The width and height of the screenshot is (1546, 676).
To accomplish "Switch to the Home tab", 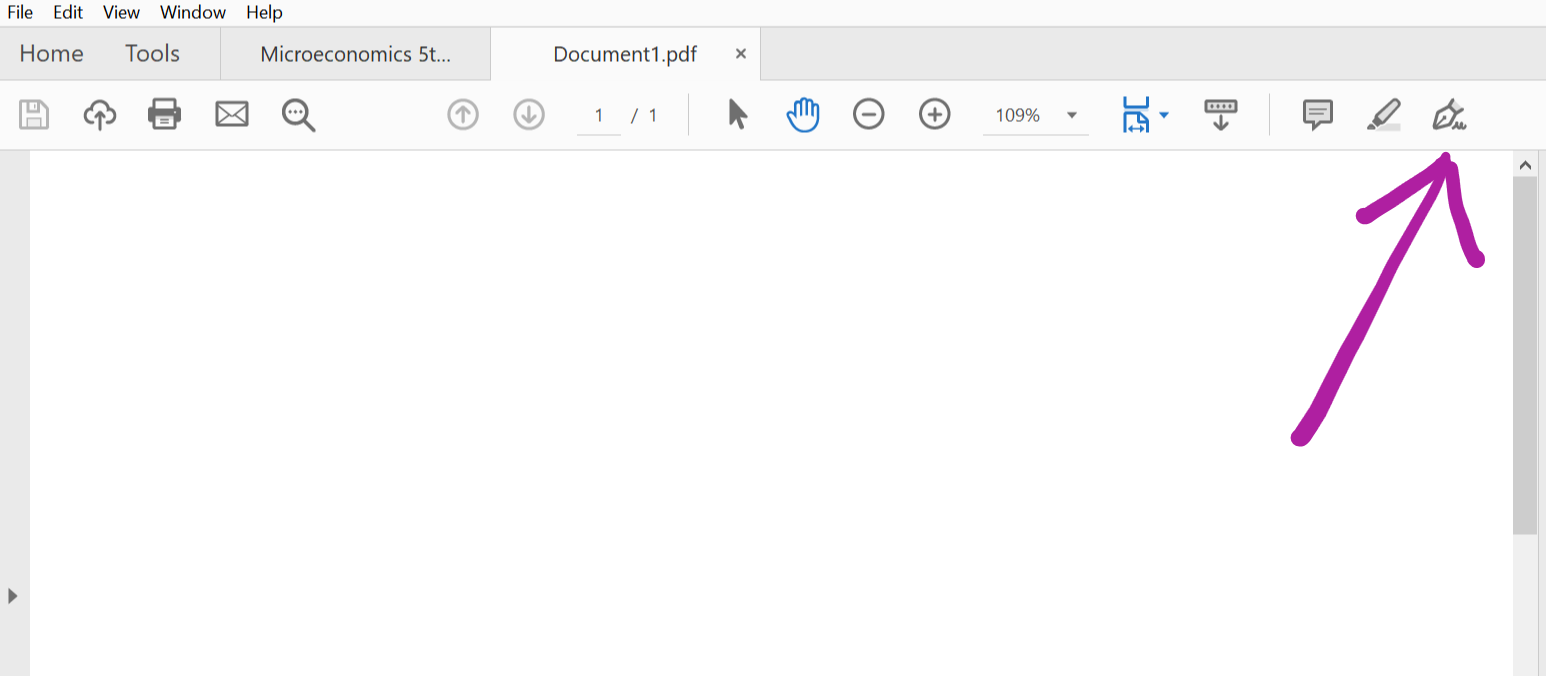I will (51, 54).
